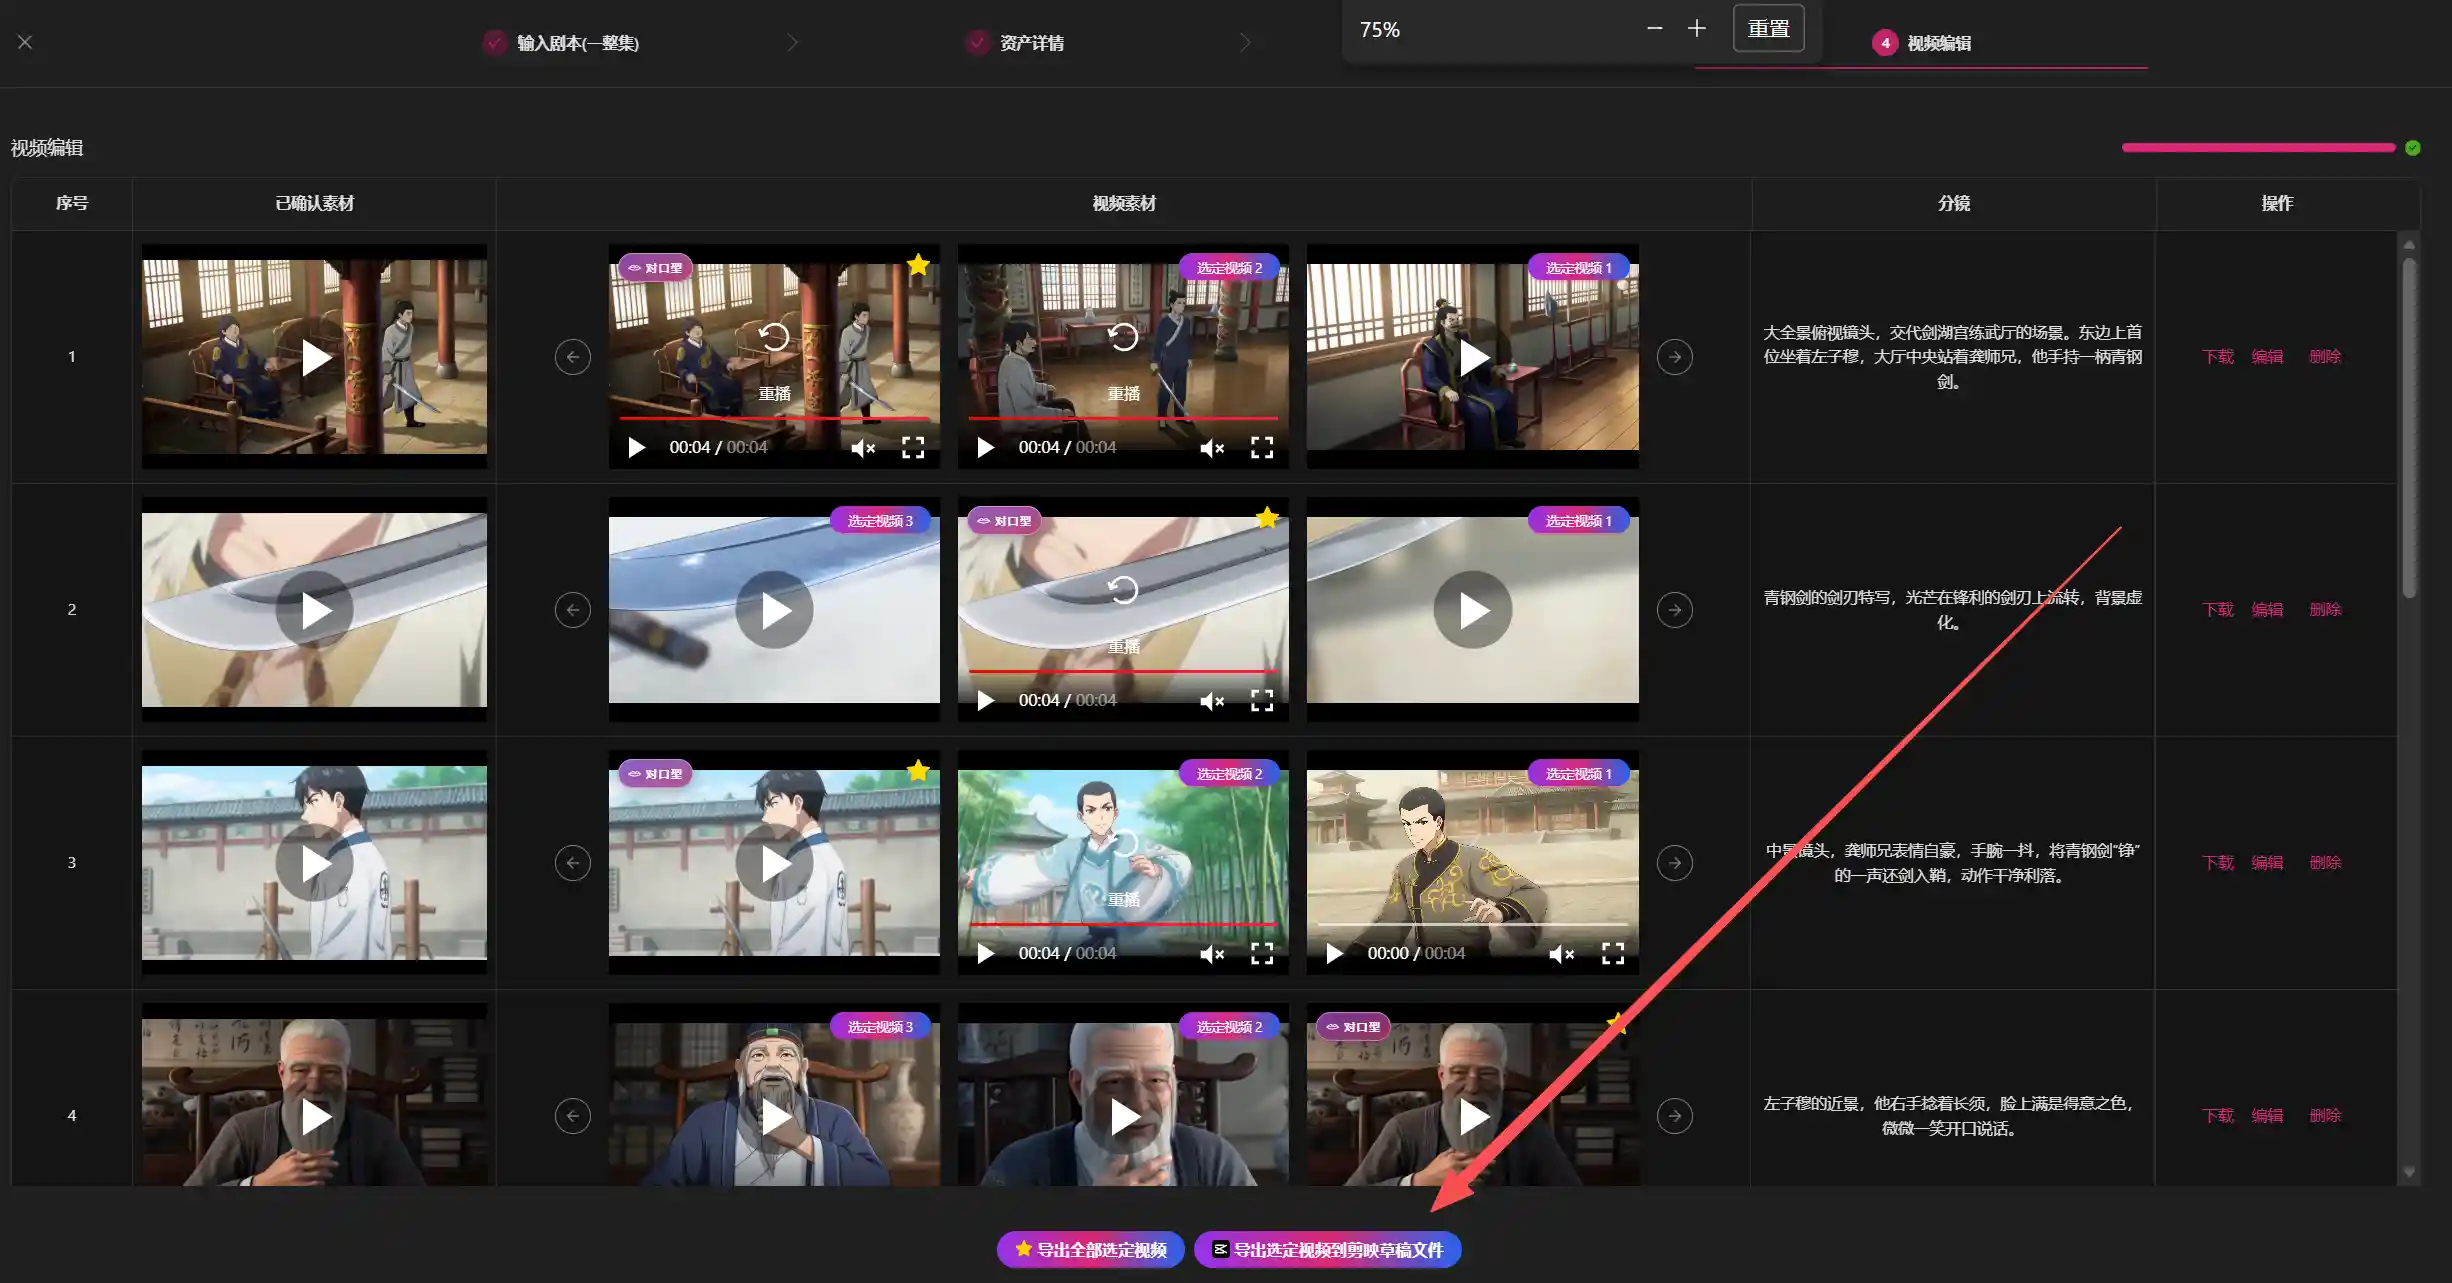The image size is (2452, 1283).
Task: Click the left arrow in row 1 video carousel
Action: [573, 357]
